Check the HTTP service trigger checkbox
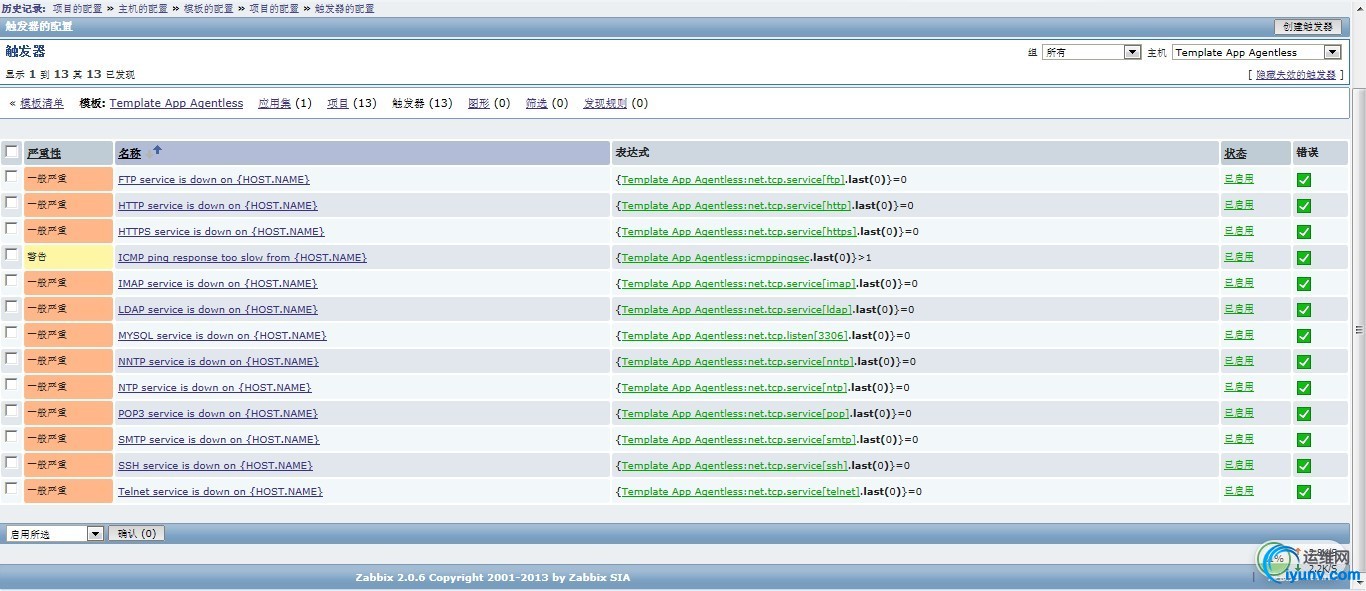The image size is (1366, 591). point(11,202)
